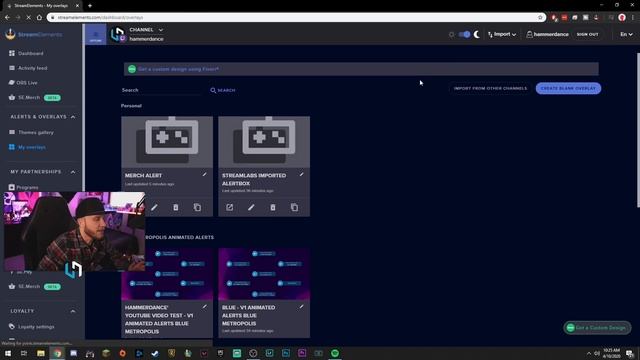Click the moon night-mode icon
The image size is (640, 360).
pos(476,34)
